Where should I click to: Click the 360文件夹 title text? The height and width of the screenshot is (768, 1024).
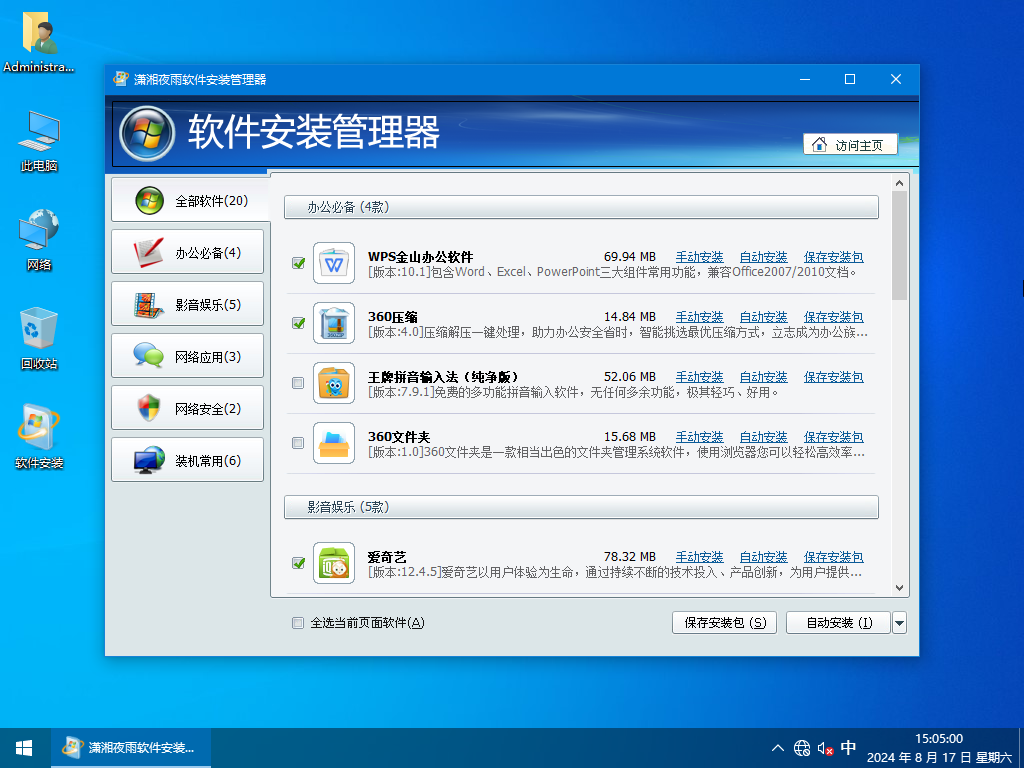pos(399,437)
